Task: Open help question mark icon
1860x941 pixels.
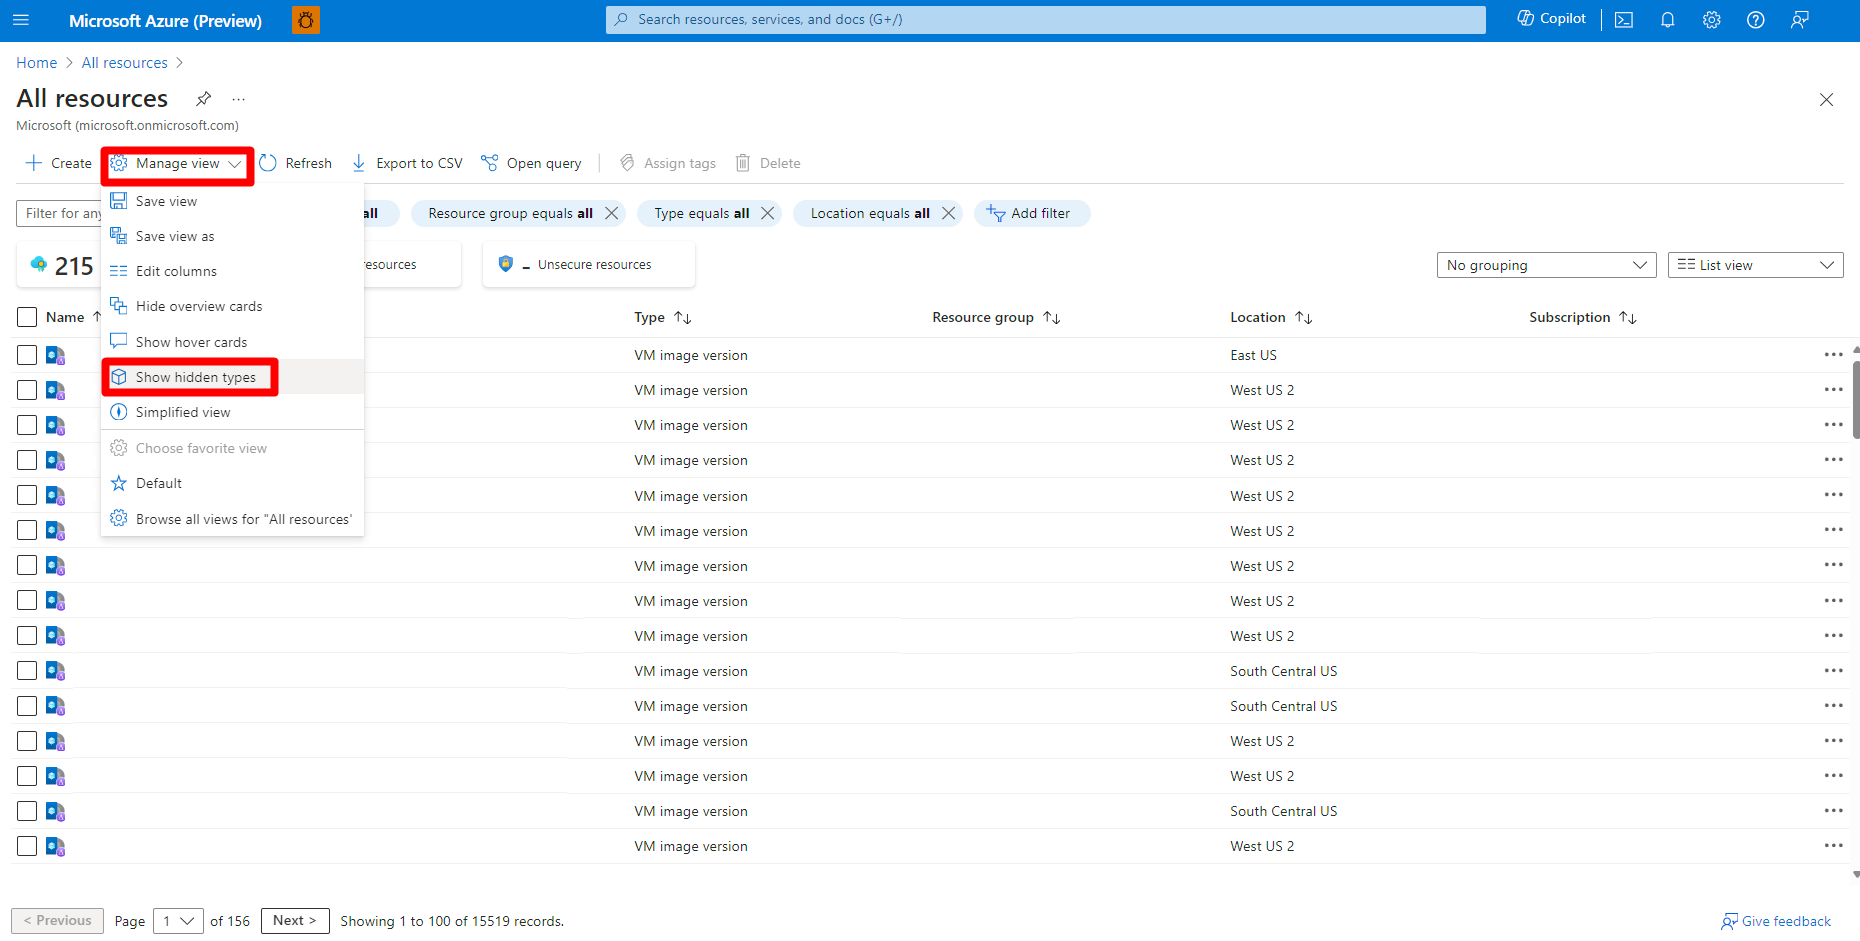Action: point(1756,20)
